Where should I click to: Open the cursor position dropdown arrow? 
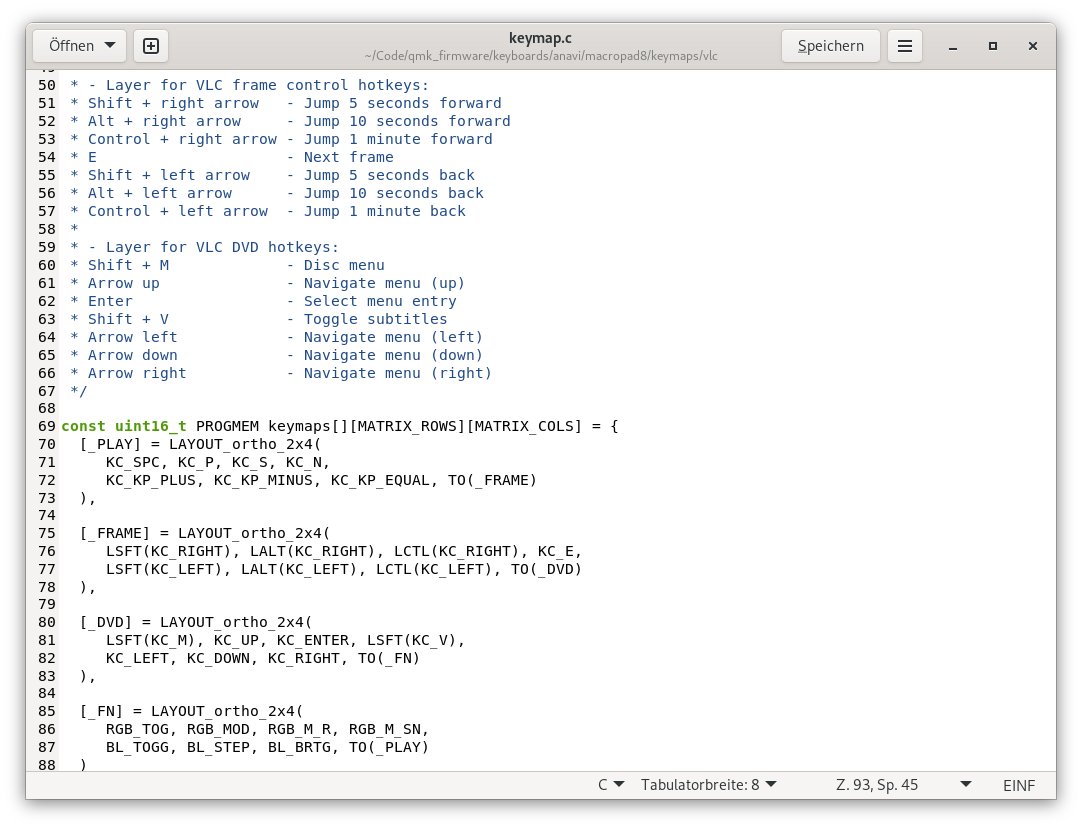point(966,785)
